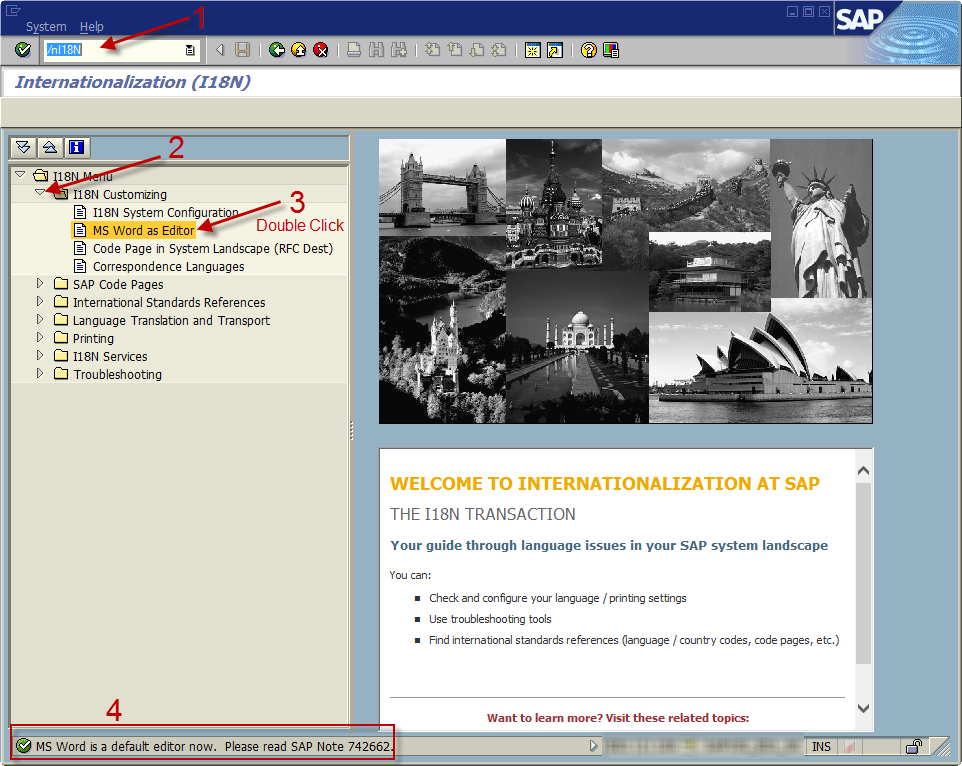The width and height of the screenshot is (962, 766).
Task: Click the green Back arrow icon
Action: click(x=277, y=50)
